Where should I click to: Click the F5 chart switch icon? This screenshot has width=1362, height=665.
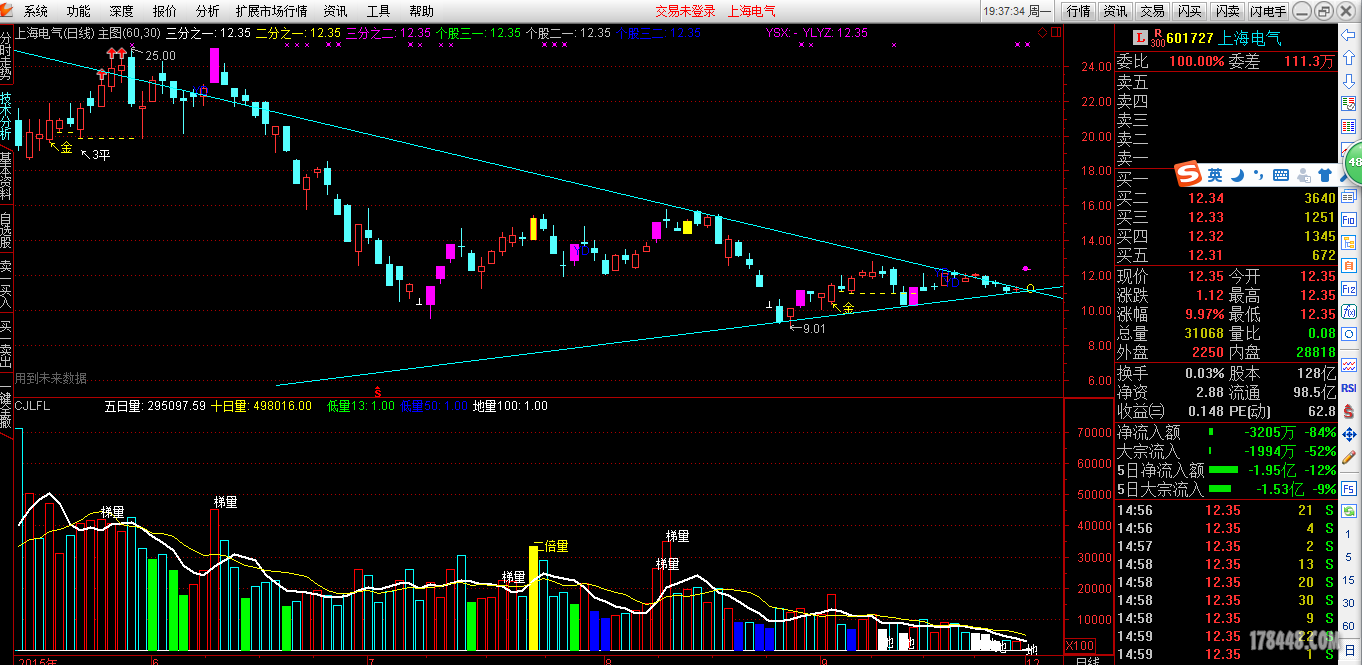tap(1349, 488)
